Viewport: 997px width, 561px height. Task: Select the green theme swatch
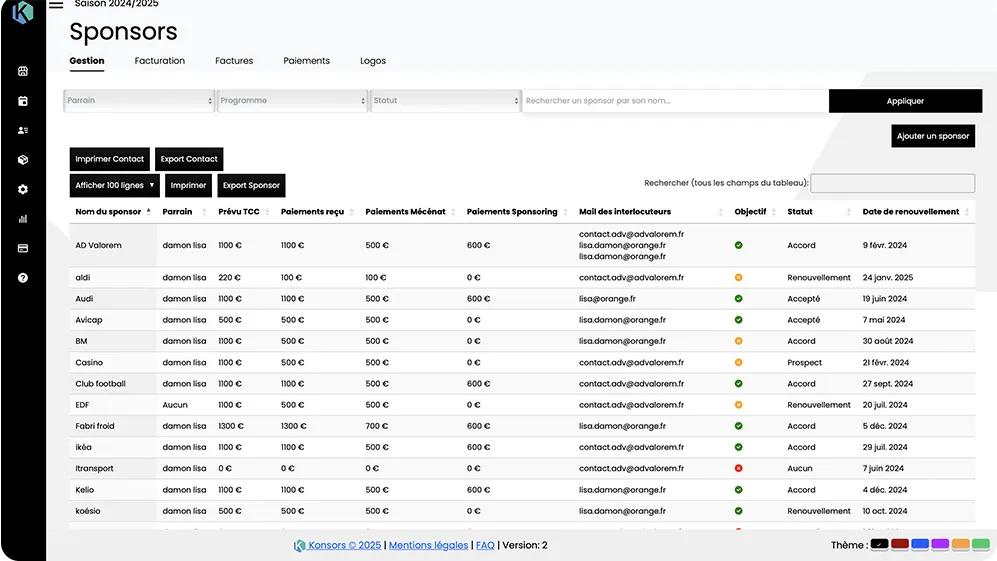(981, 544)
